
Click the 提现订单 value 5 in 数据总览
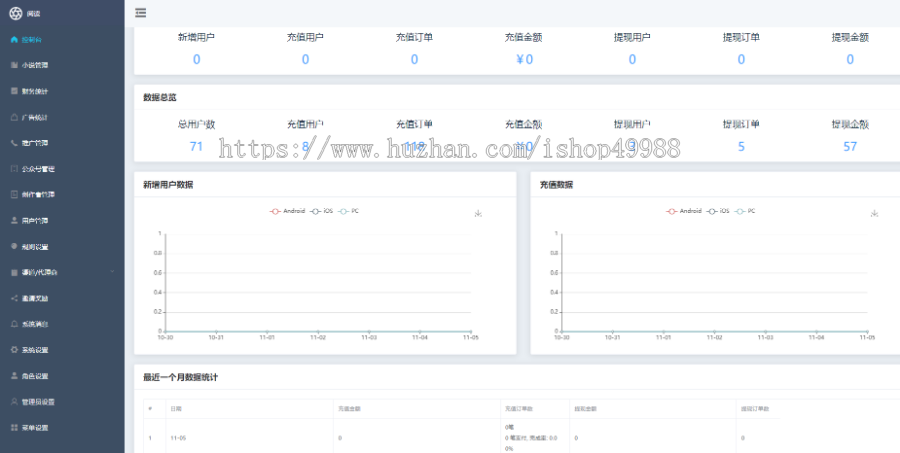pos(741,146)
